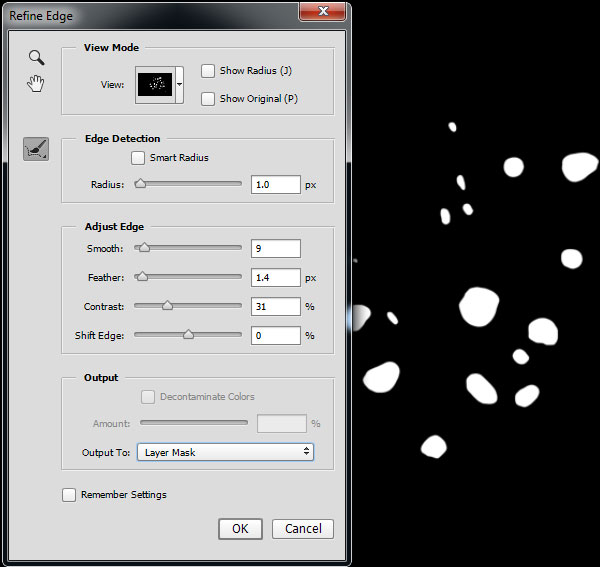
Task: Click the Feather value input field
Action: [276, 277]
